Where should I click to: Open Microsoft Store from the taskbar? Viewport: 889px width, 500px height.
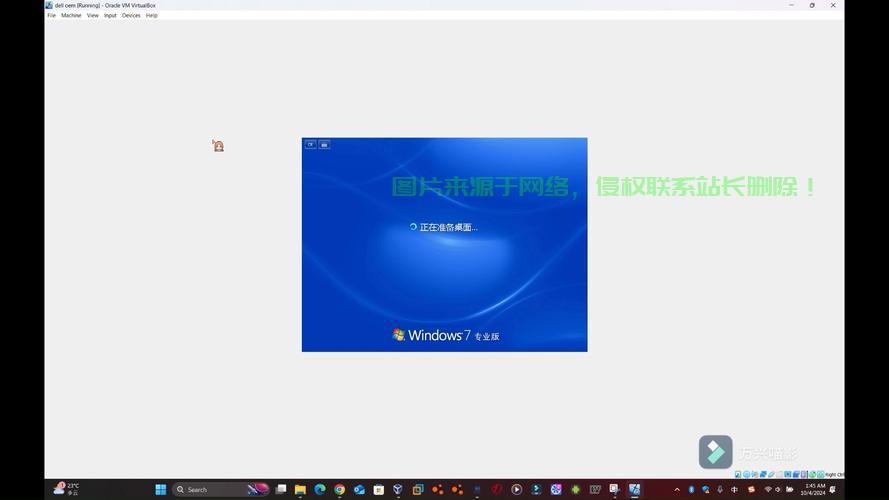pos(379,489)
